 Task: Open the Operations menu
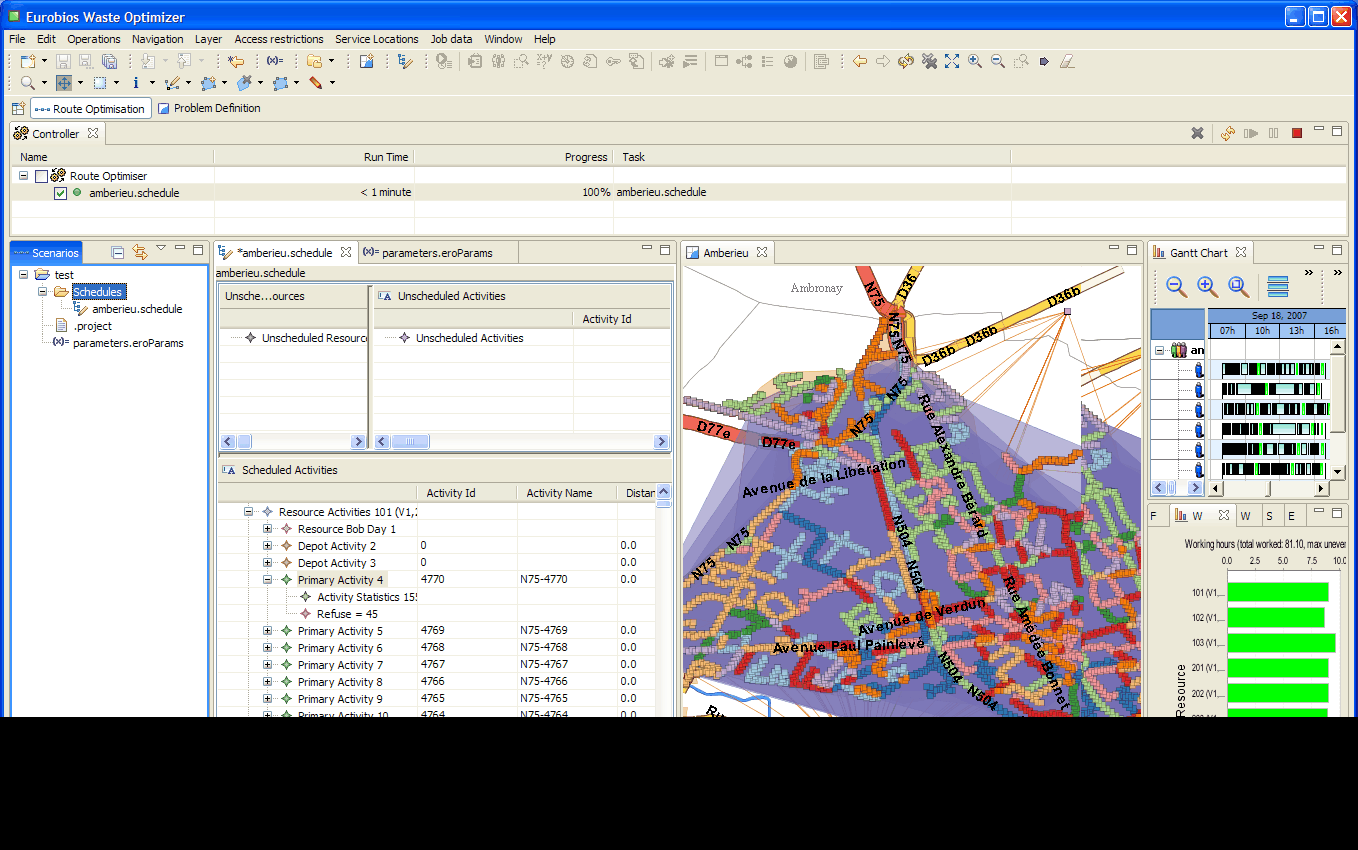click(x=94, y=39)
